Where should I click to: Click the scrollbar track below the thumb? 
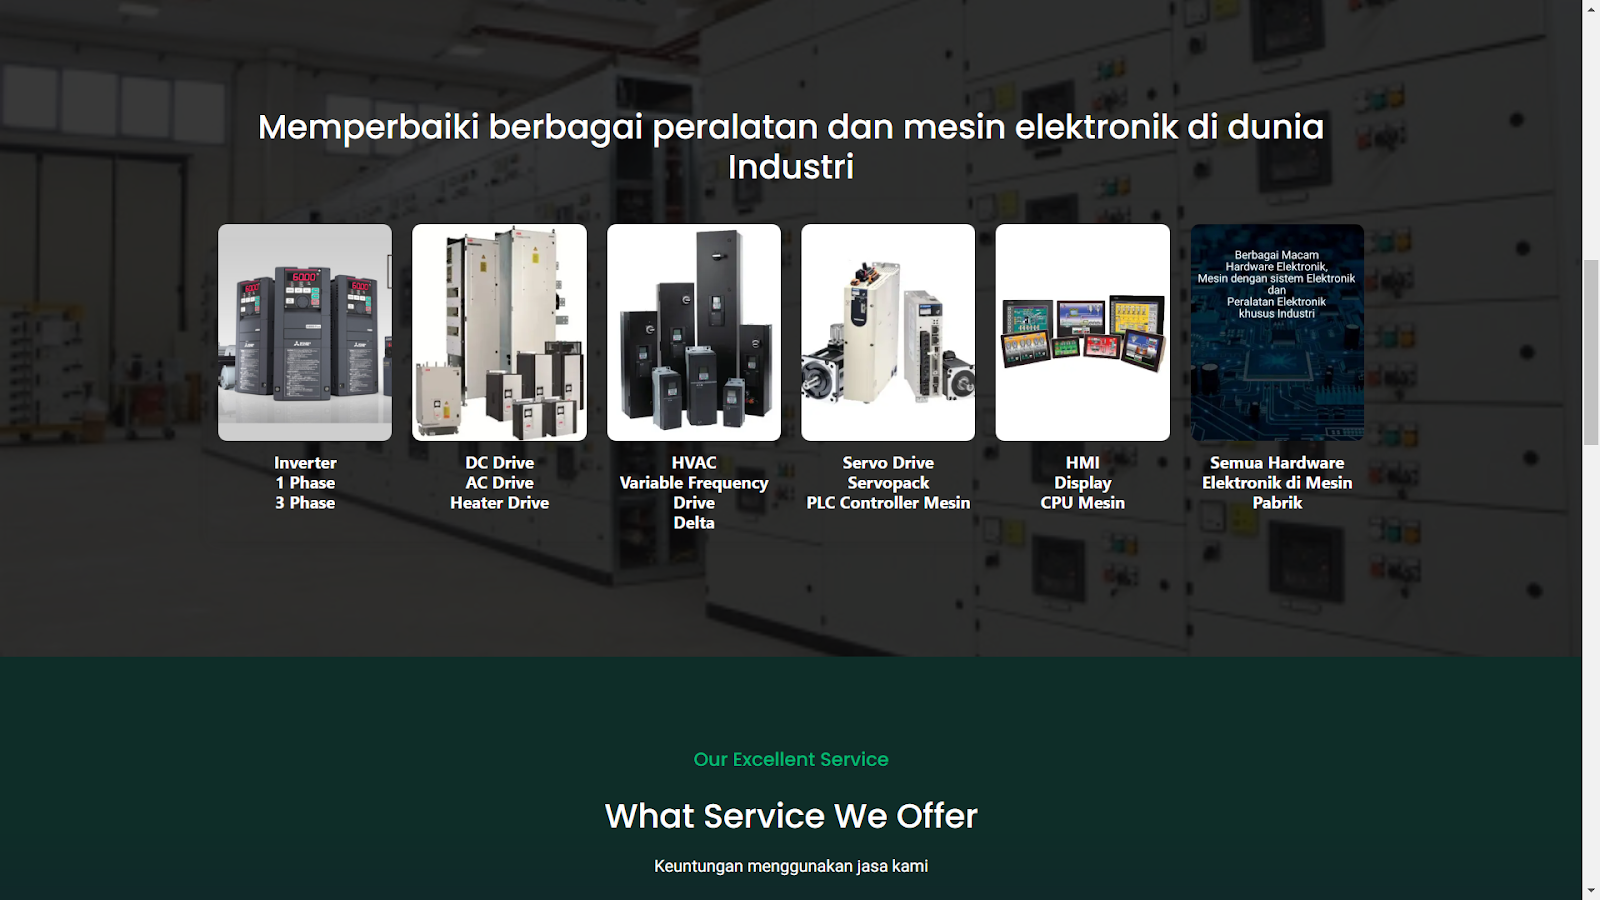tap(1591, 664)
